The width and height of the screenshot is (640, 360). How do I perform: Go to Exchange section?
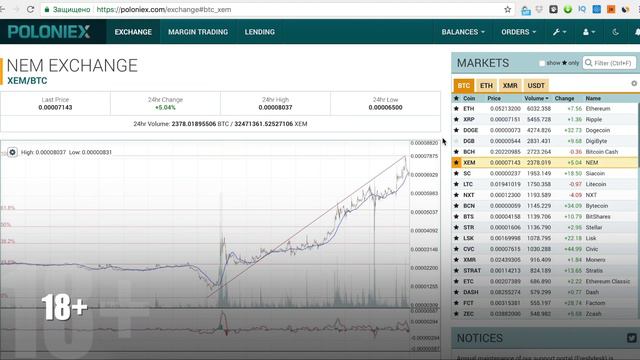(x=133, y=32)
